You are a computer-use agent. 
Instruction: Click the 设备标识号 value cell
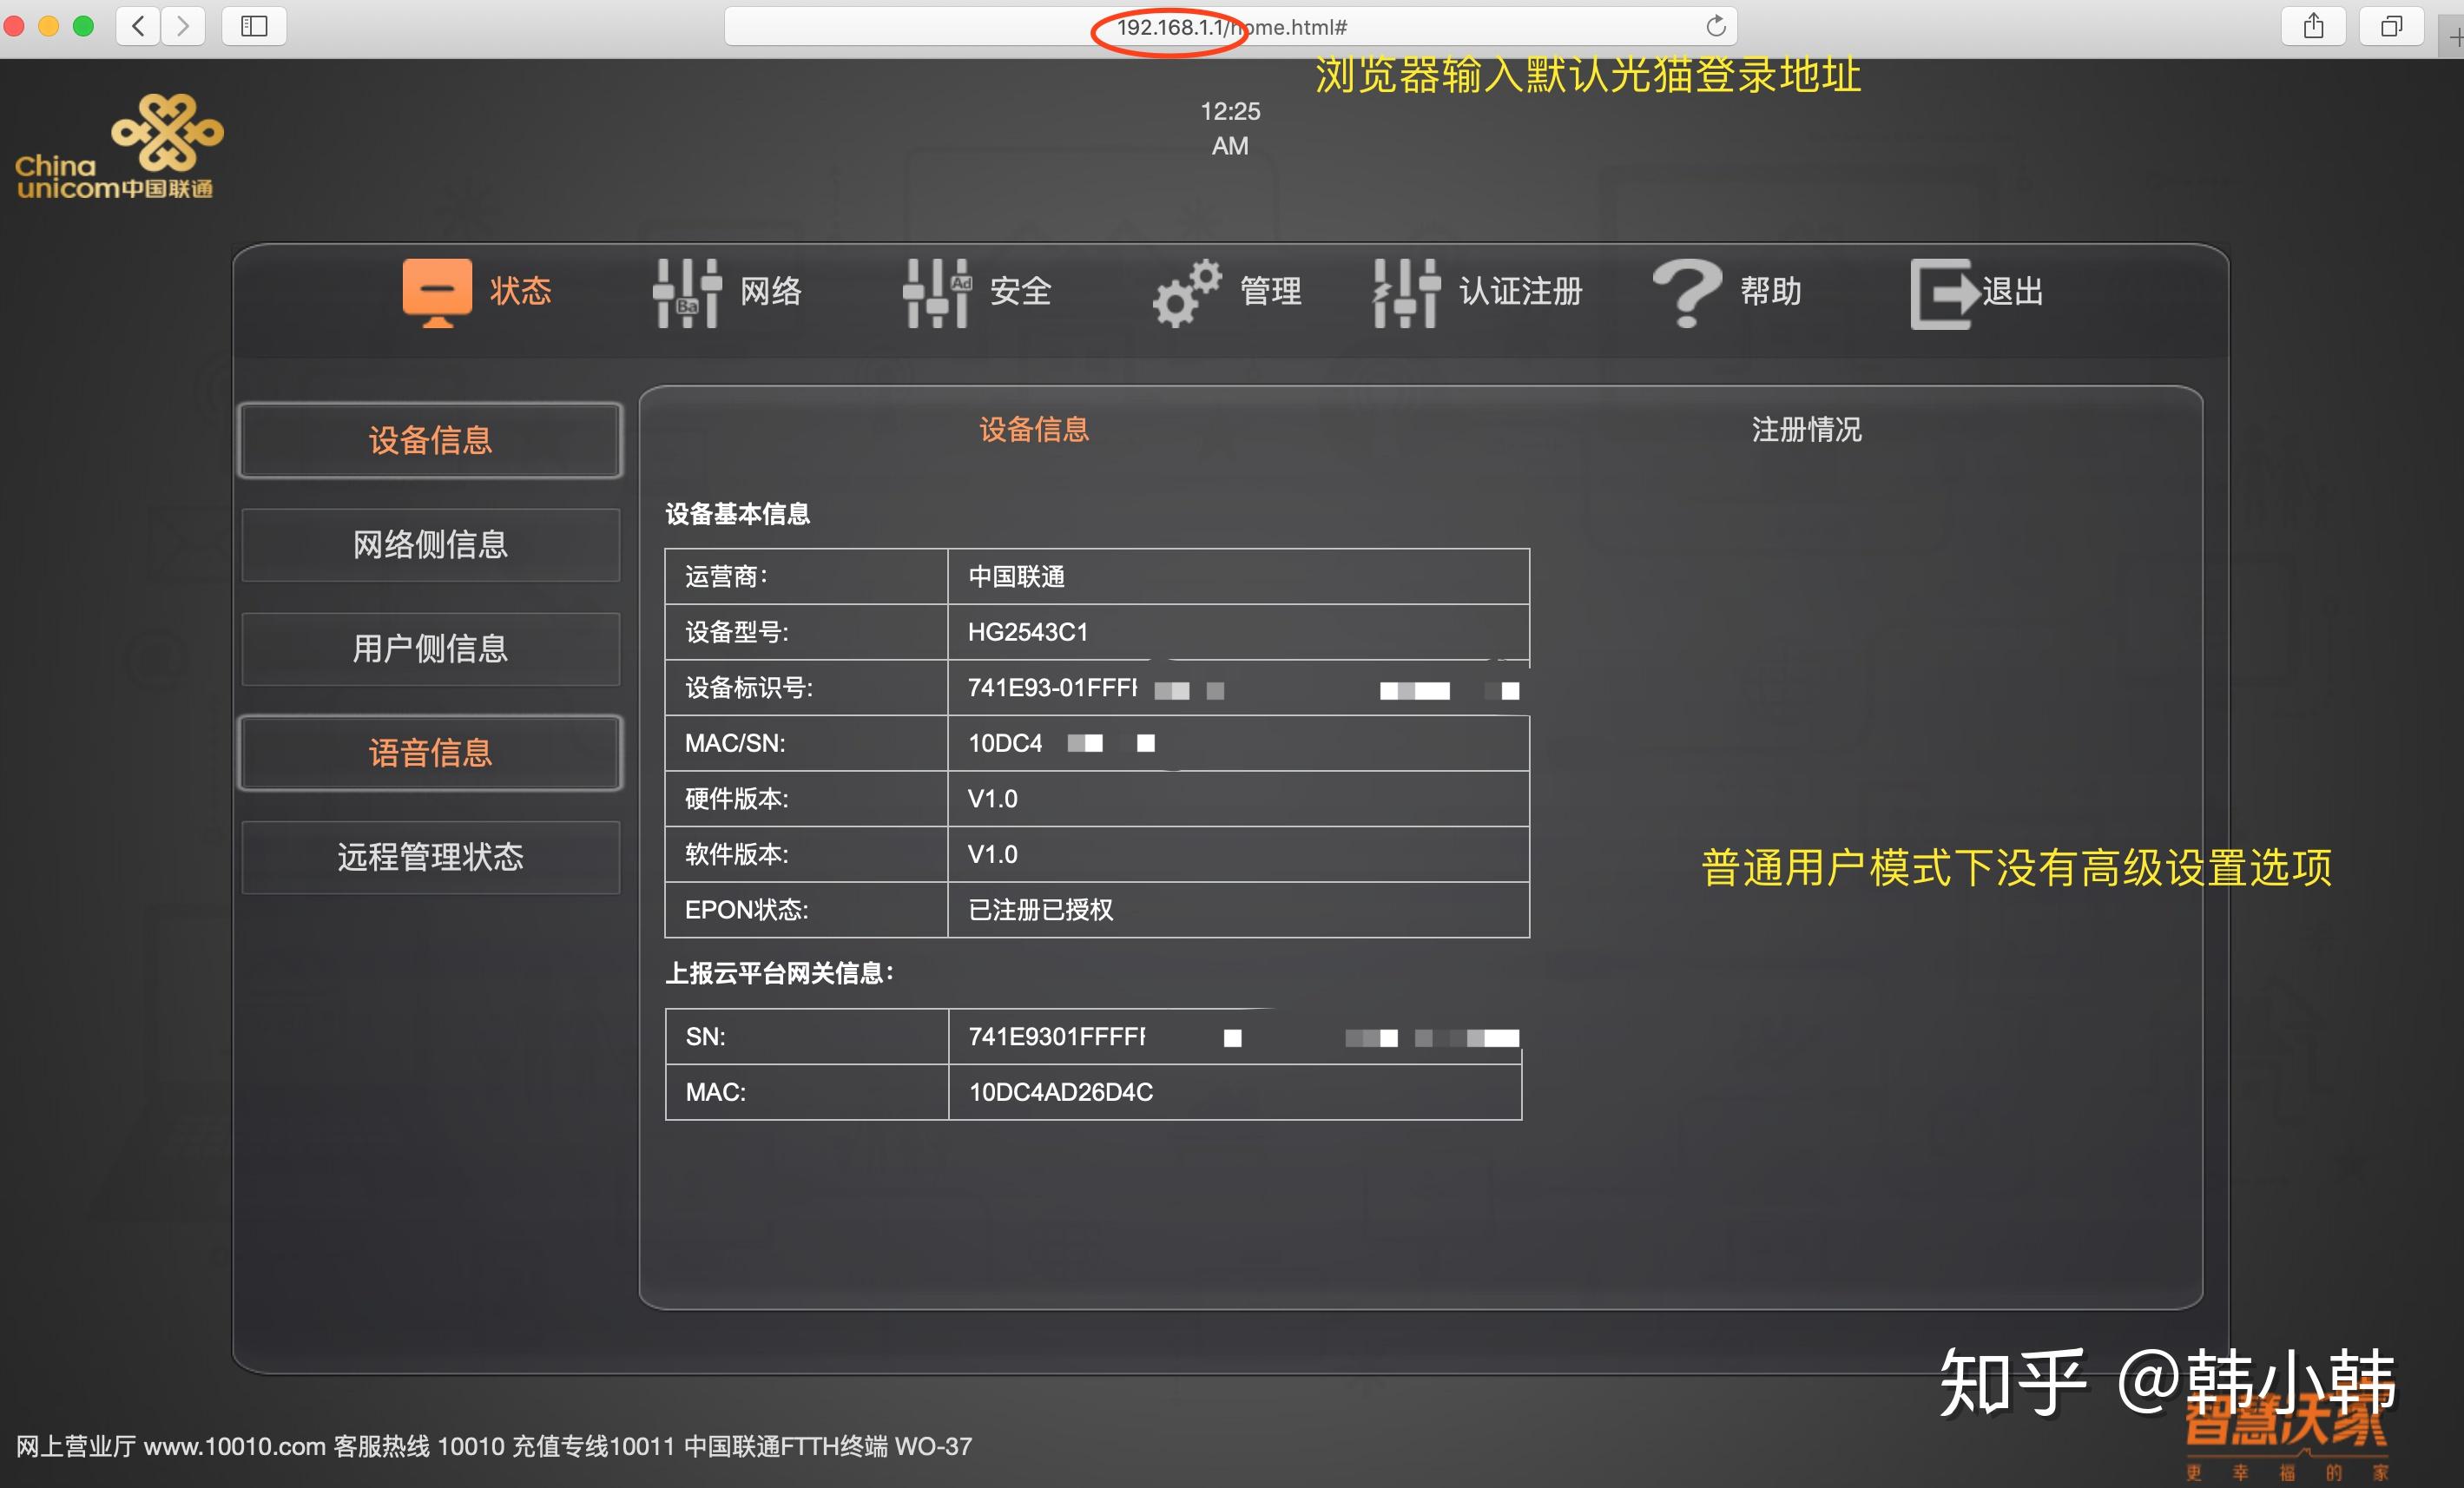point(1238,687)
